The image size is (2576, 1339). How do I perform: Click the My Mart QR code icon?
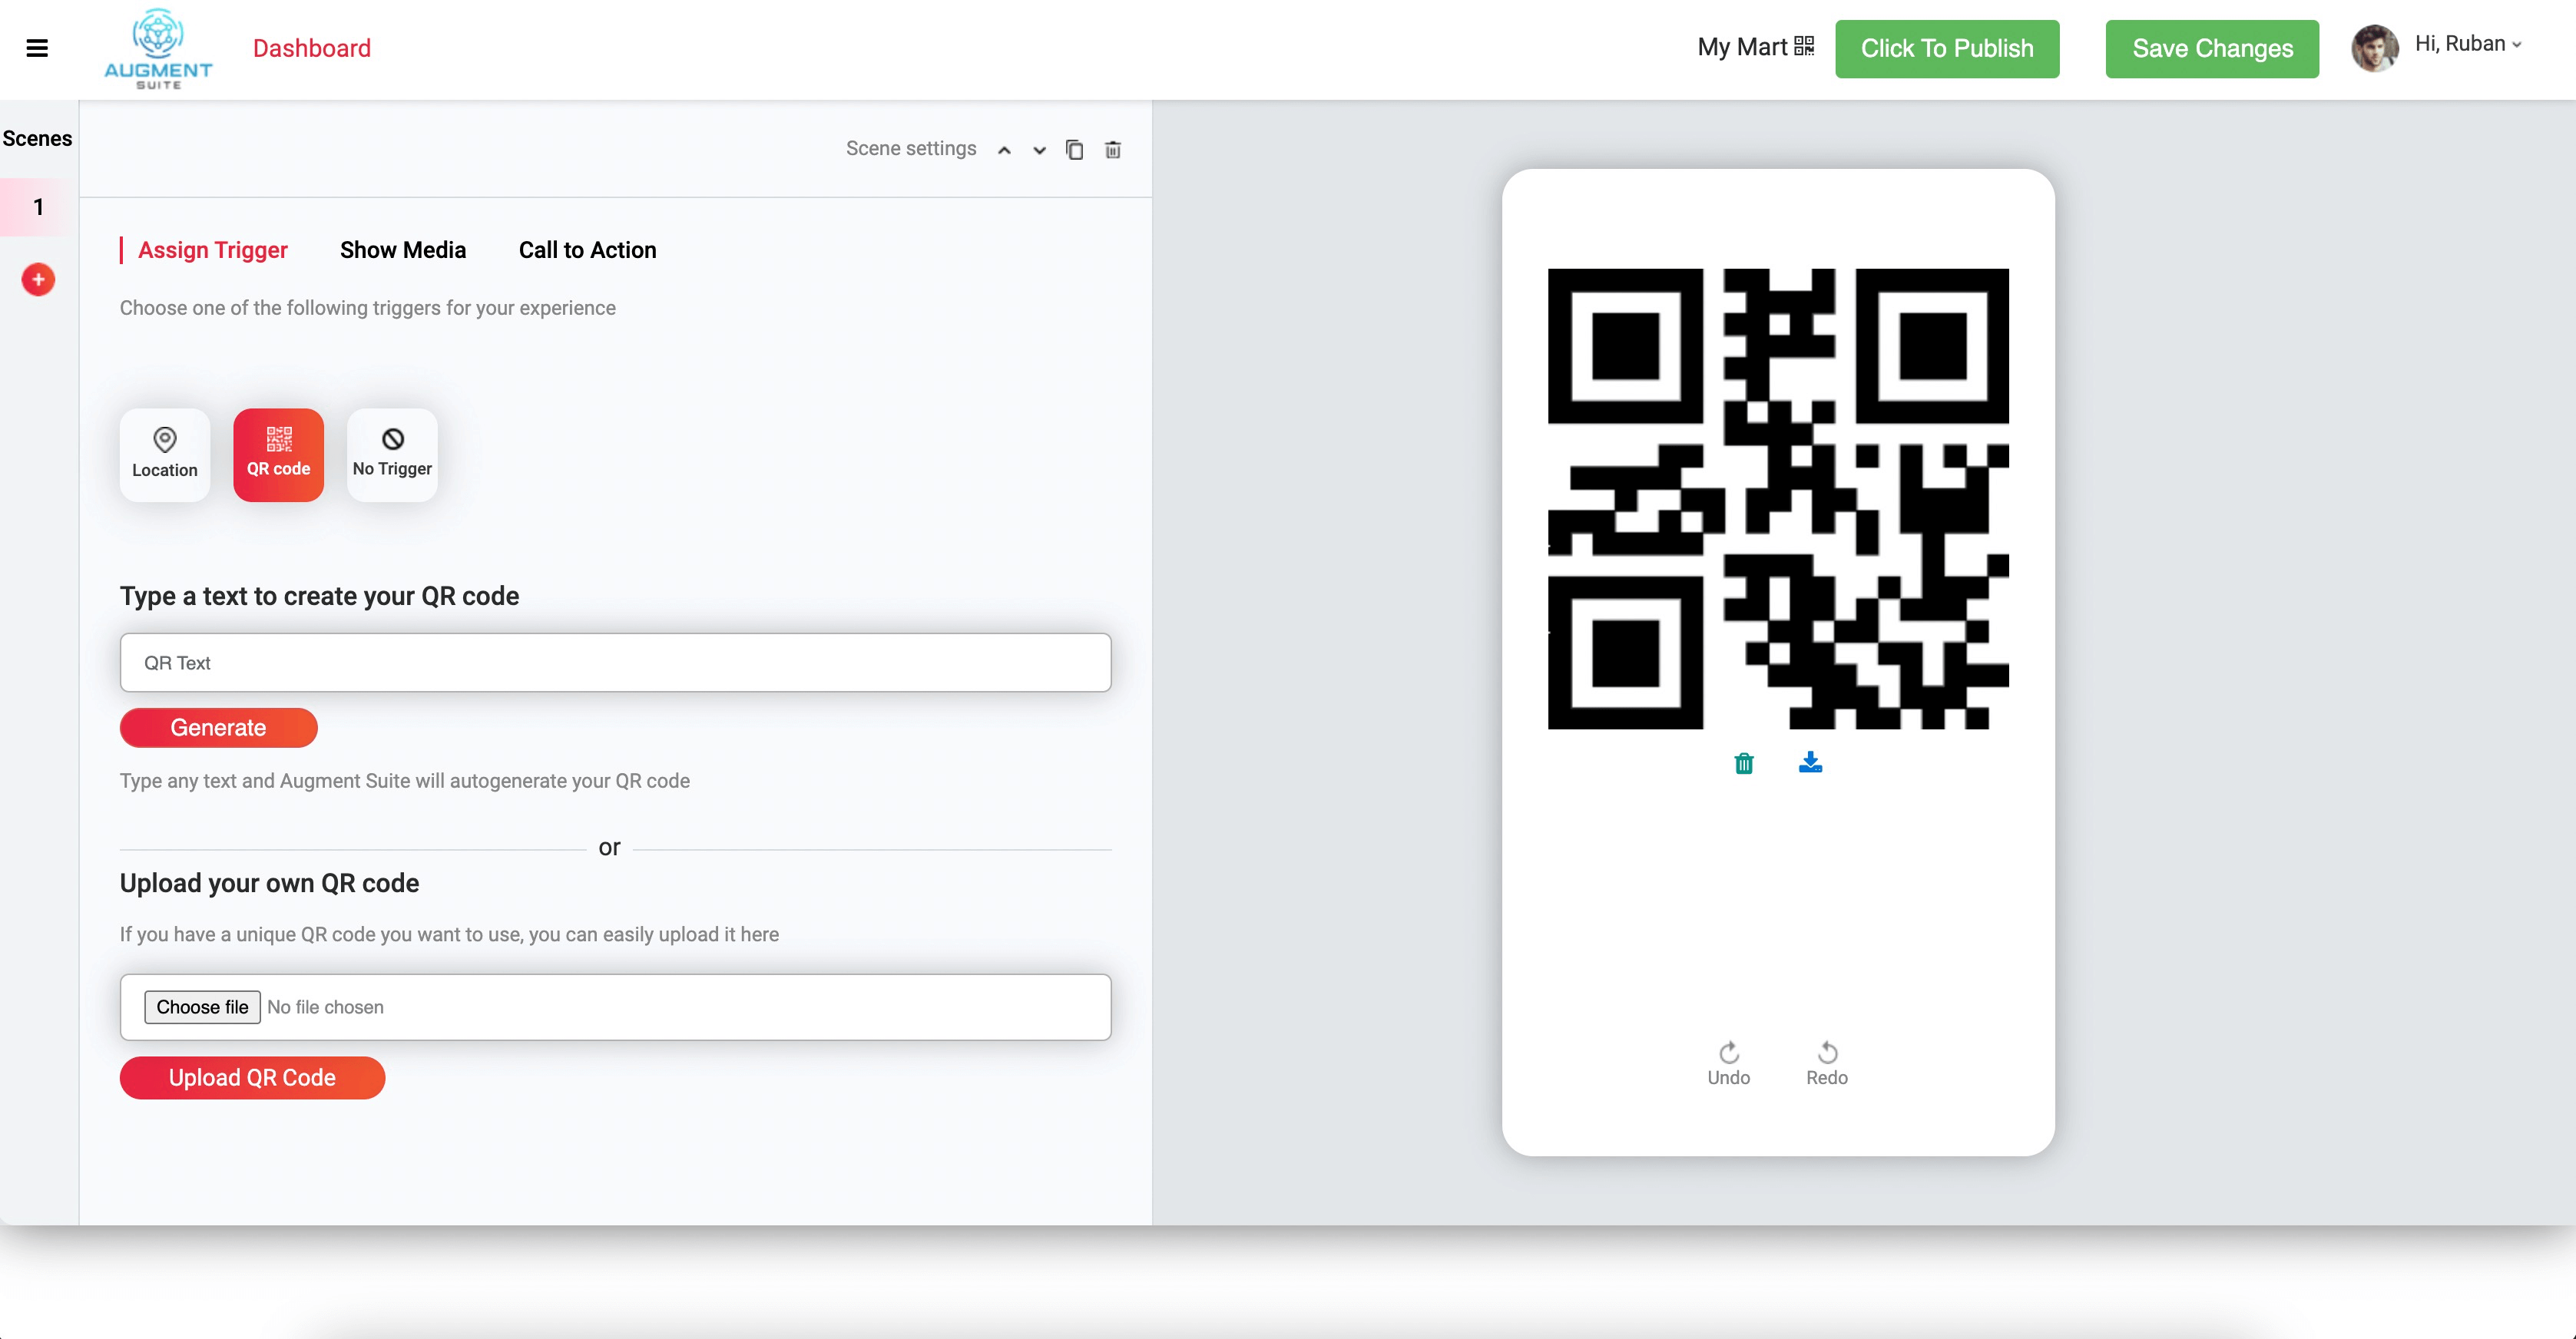1803,46
